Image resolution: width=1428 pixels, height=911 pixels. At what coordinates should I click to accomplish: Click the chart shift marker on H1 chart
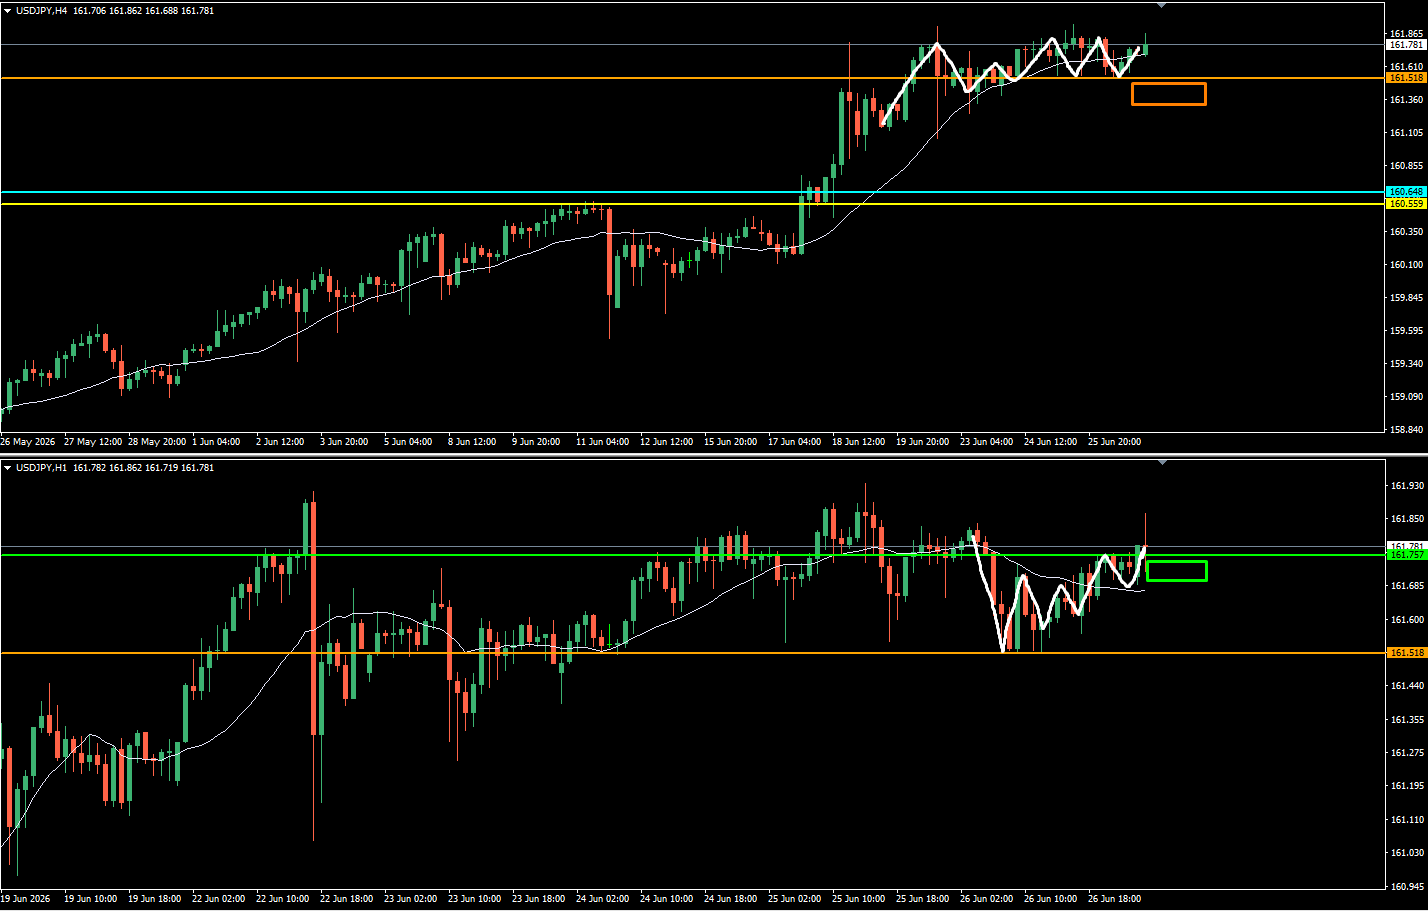tap(1161, 462)
